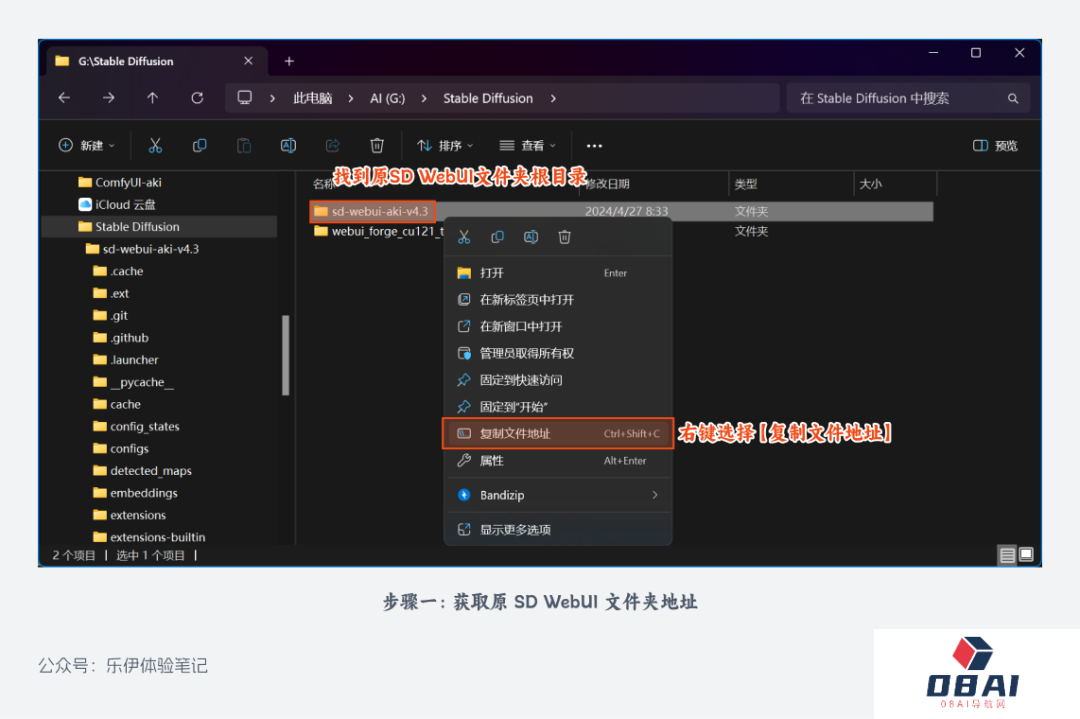
Task: Toggle the 预览 preview pane
Action: 995,145
